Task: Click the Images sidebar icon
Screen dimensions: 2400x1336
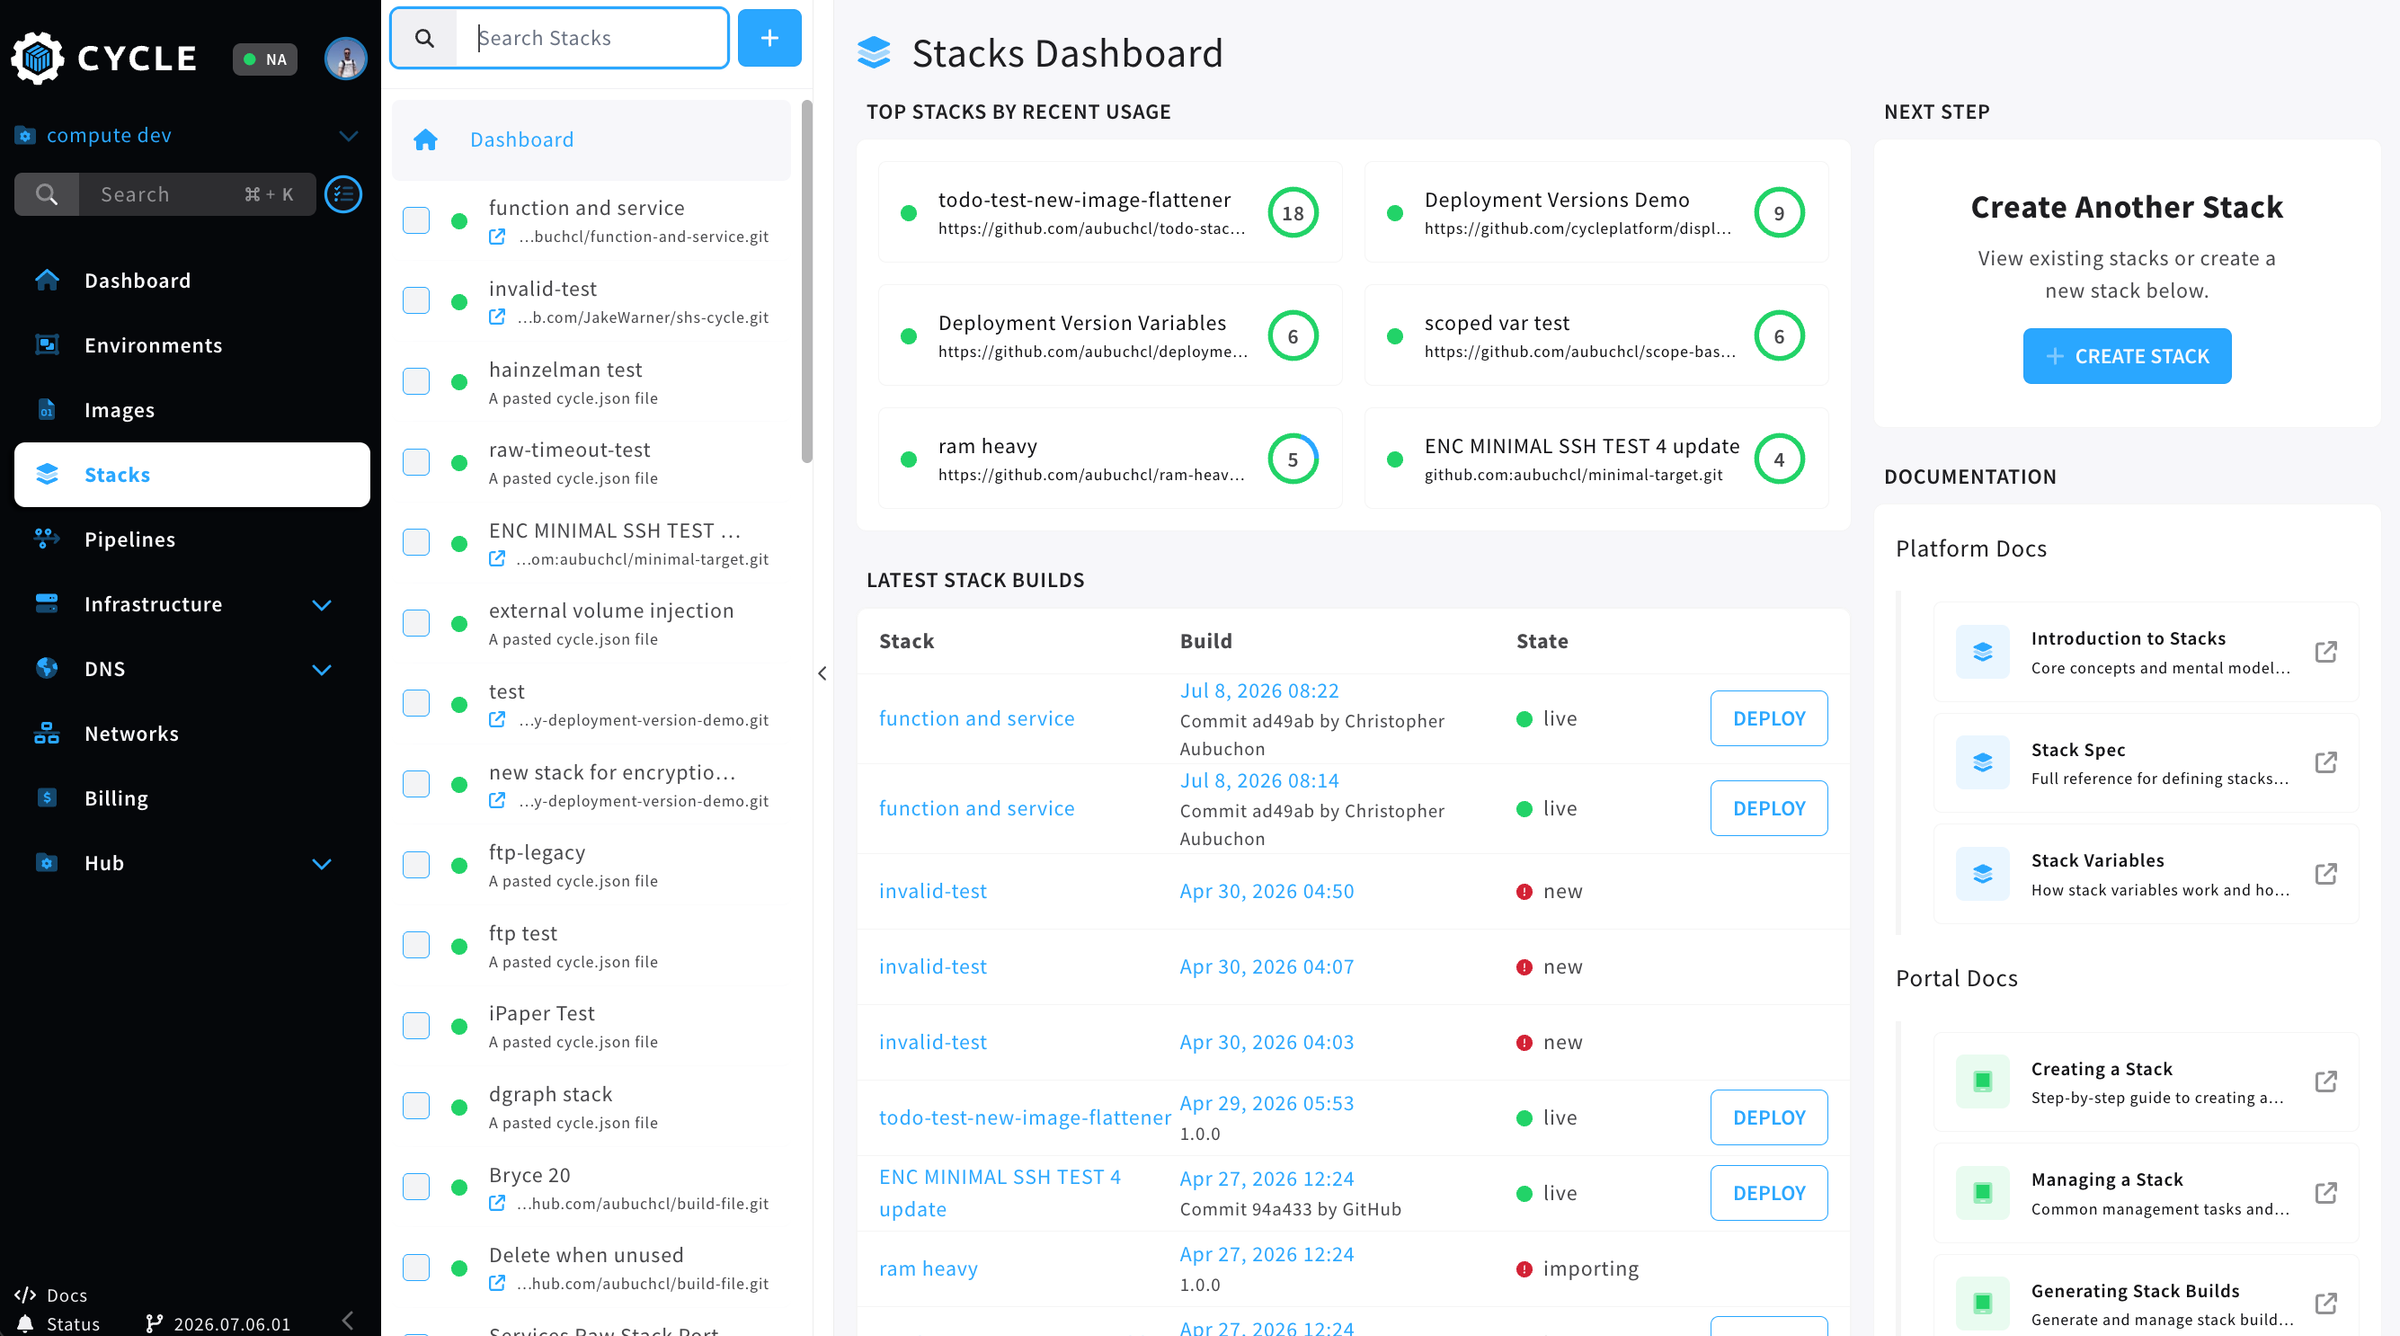Action: (47, 410)
